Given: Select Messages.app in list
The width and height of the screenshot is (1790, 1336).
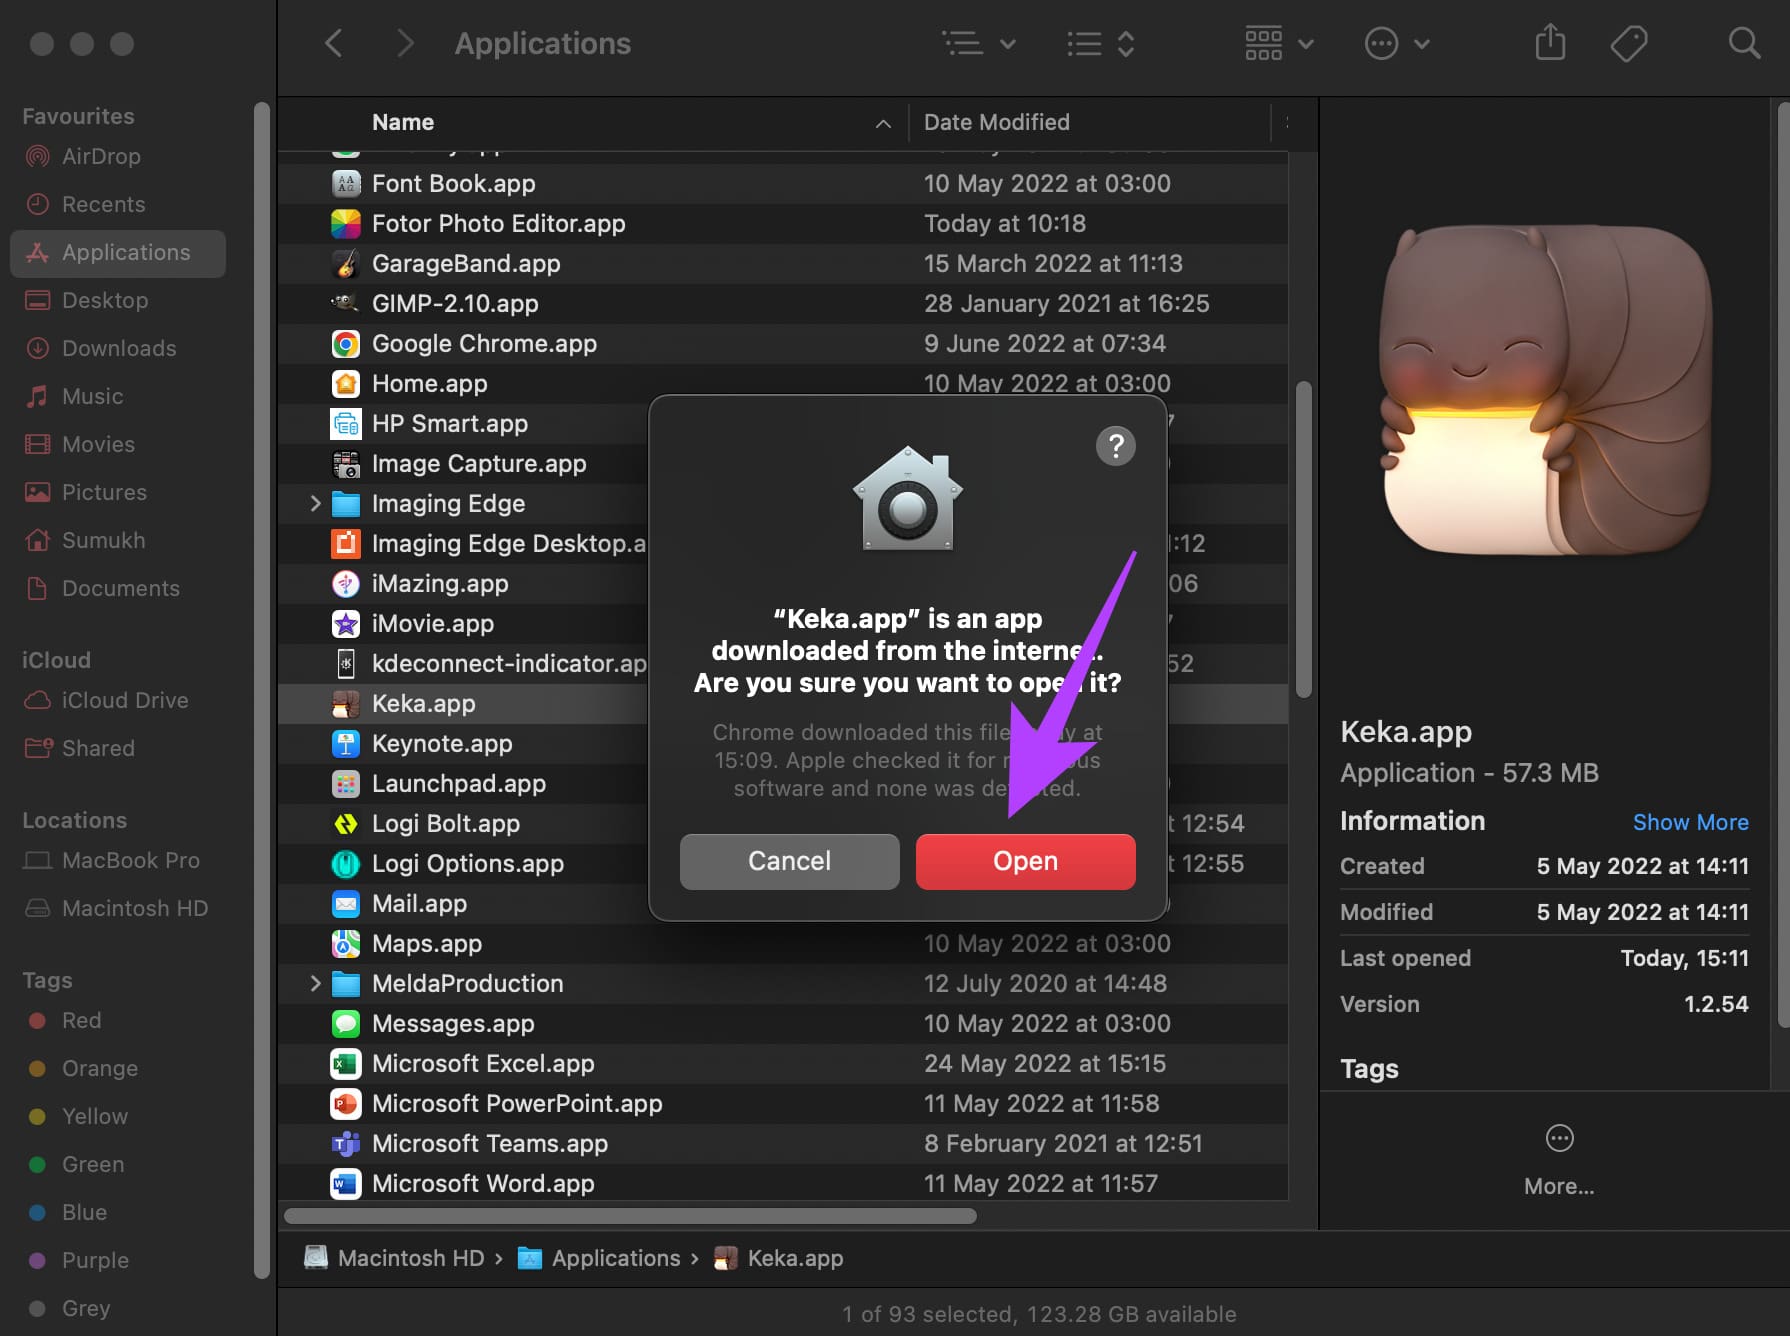Looking at the screenshot, I should (783, 1023).
